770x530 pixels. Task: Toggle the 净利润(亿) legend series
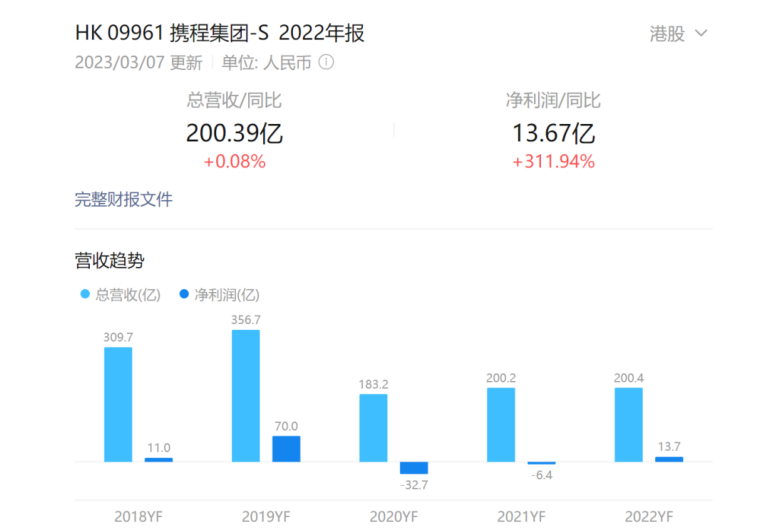(x=219, y=295)
